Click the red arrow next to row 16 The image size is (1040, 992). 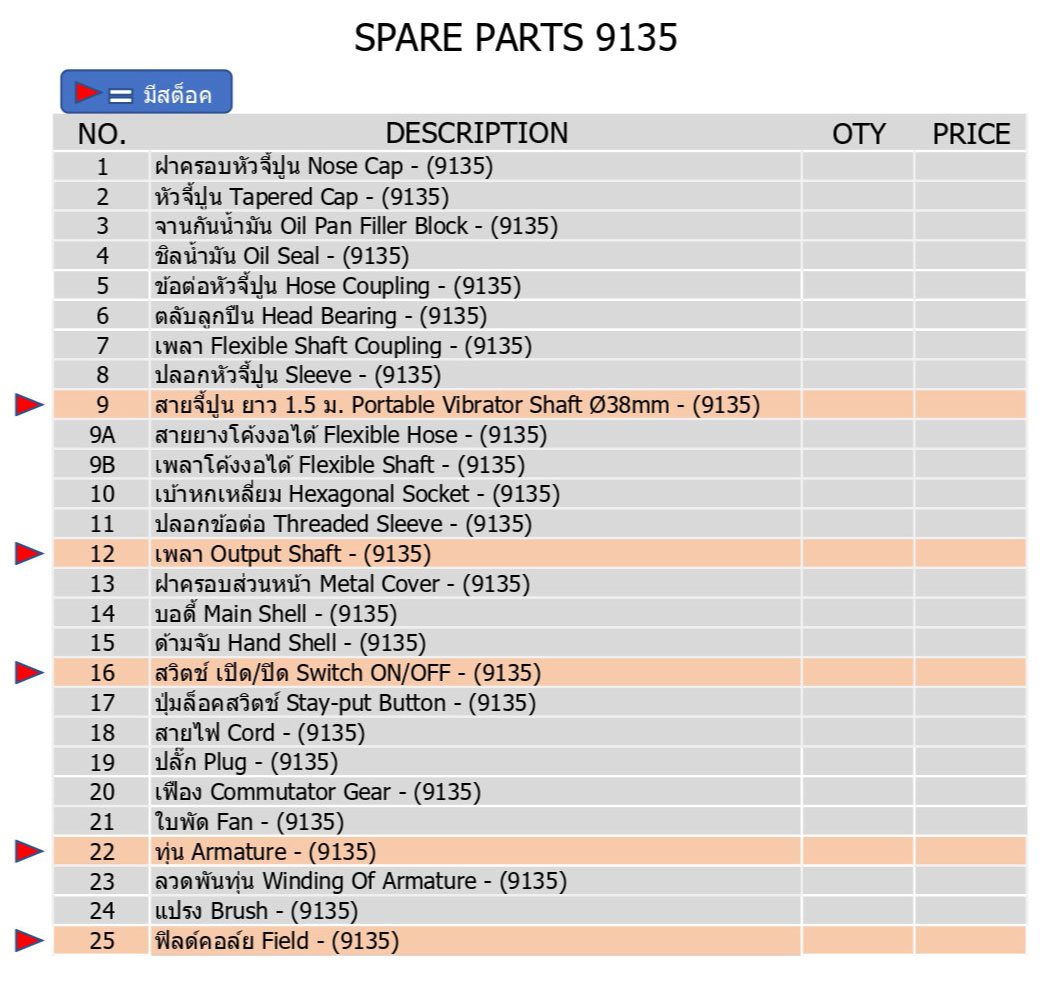[x=29, y=673]
